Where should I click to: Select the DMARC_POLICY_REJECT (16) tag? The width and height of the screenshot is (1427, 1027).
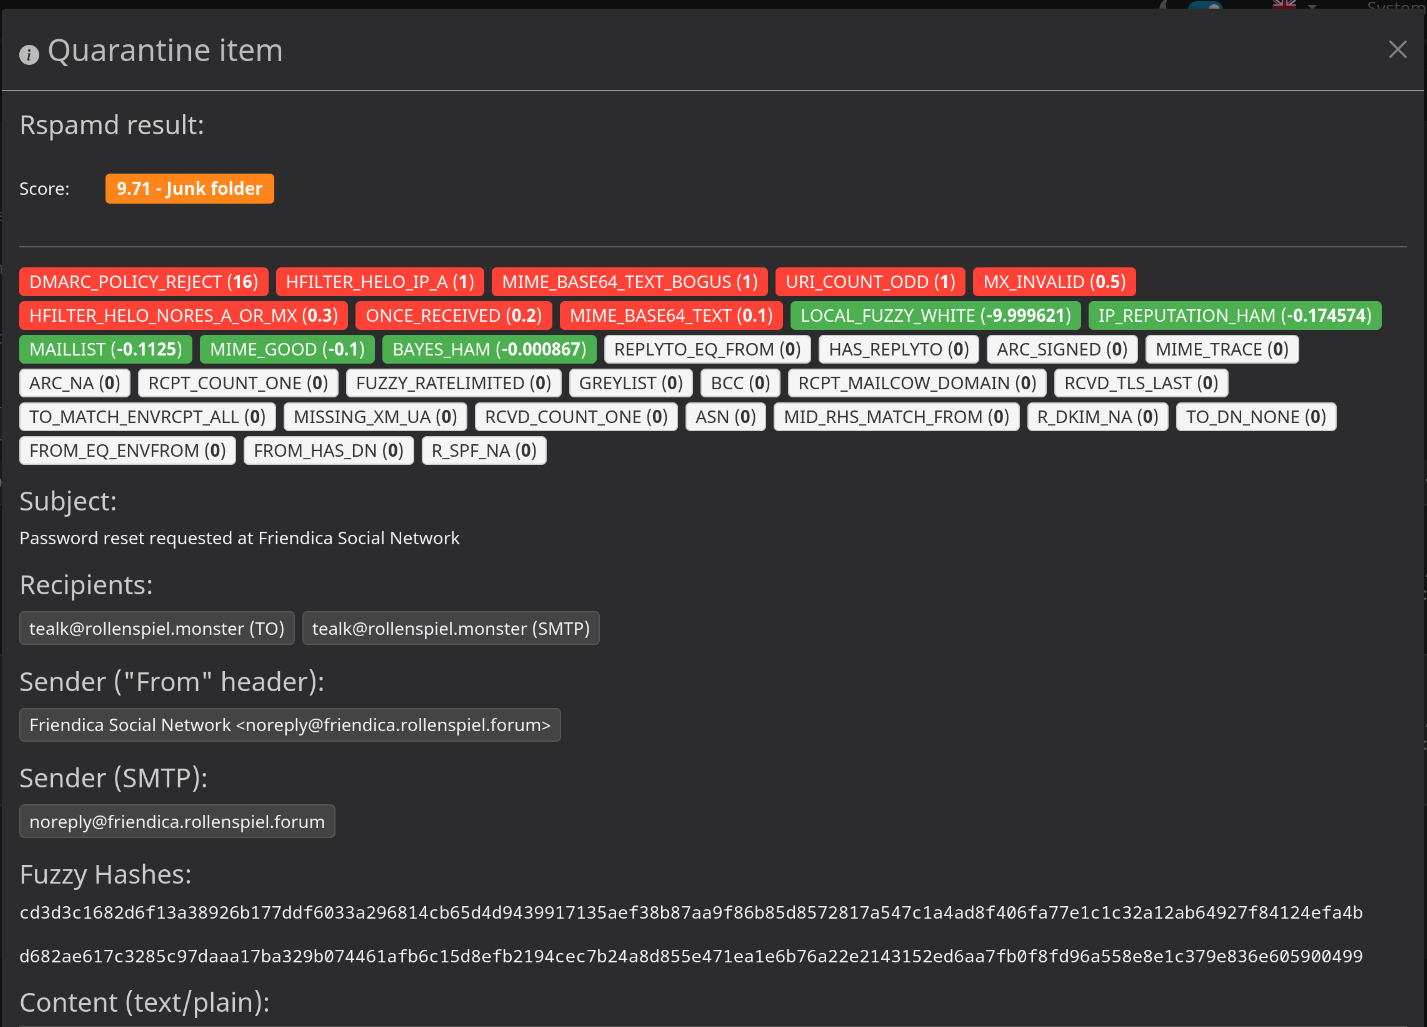[x=143, y=282]
